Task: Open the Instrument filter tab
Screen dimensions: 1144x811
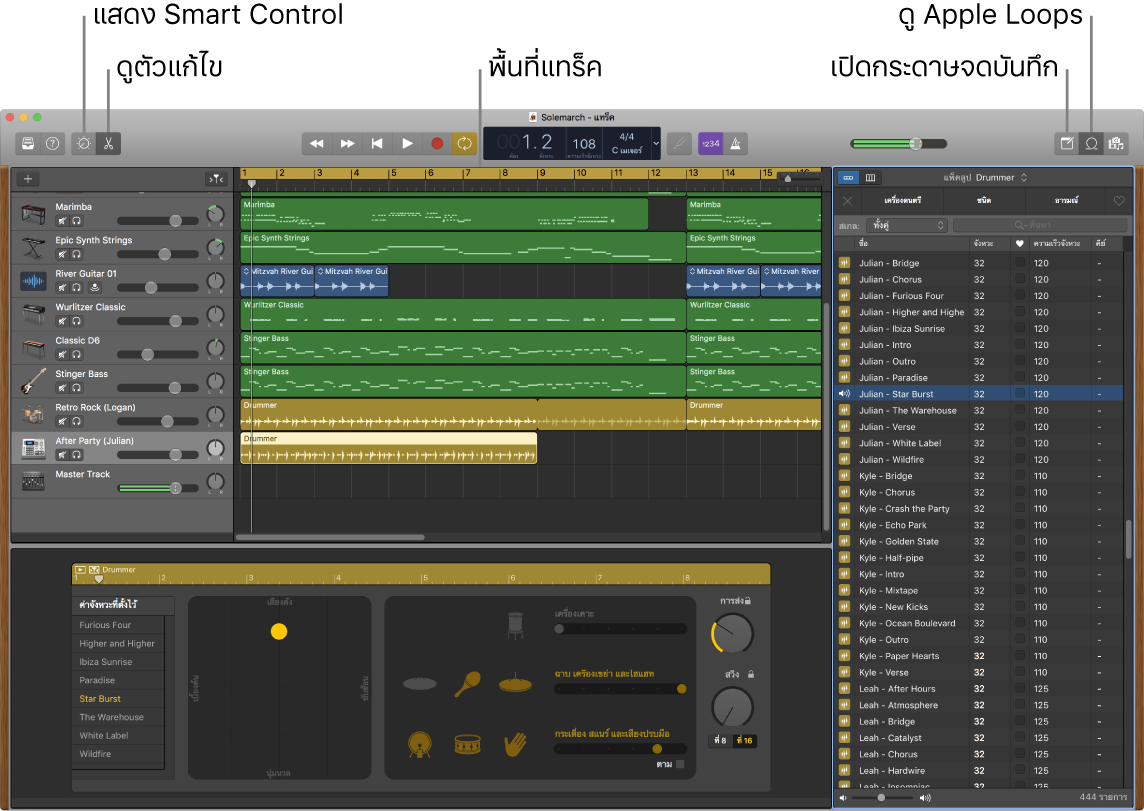Action: coord(903,200)
